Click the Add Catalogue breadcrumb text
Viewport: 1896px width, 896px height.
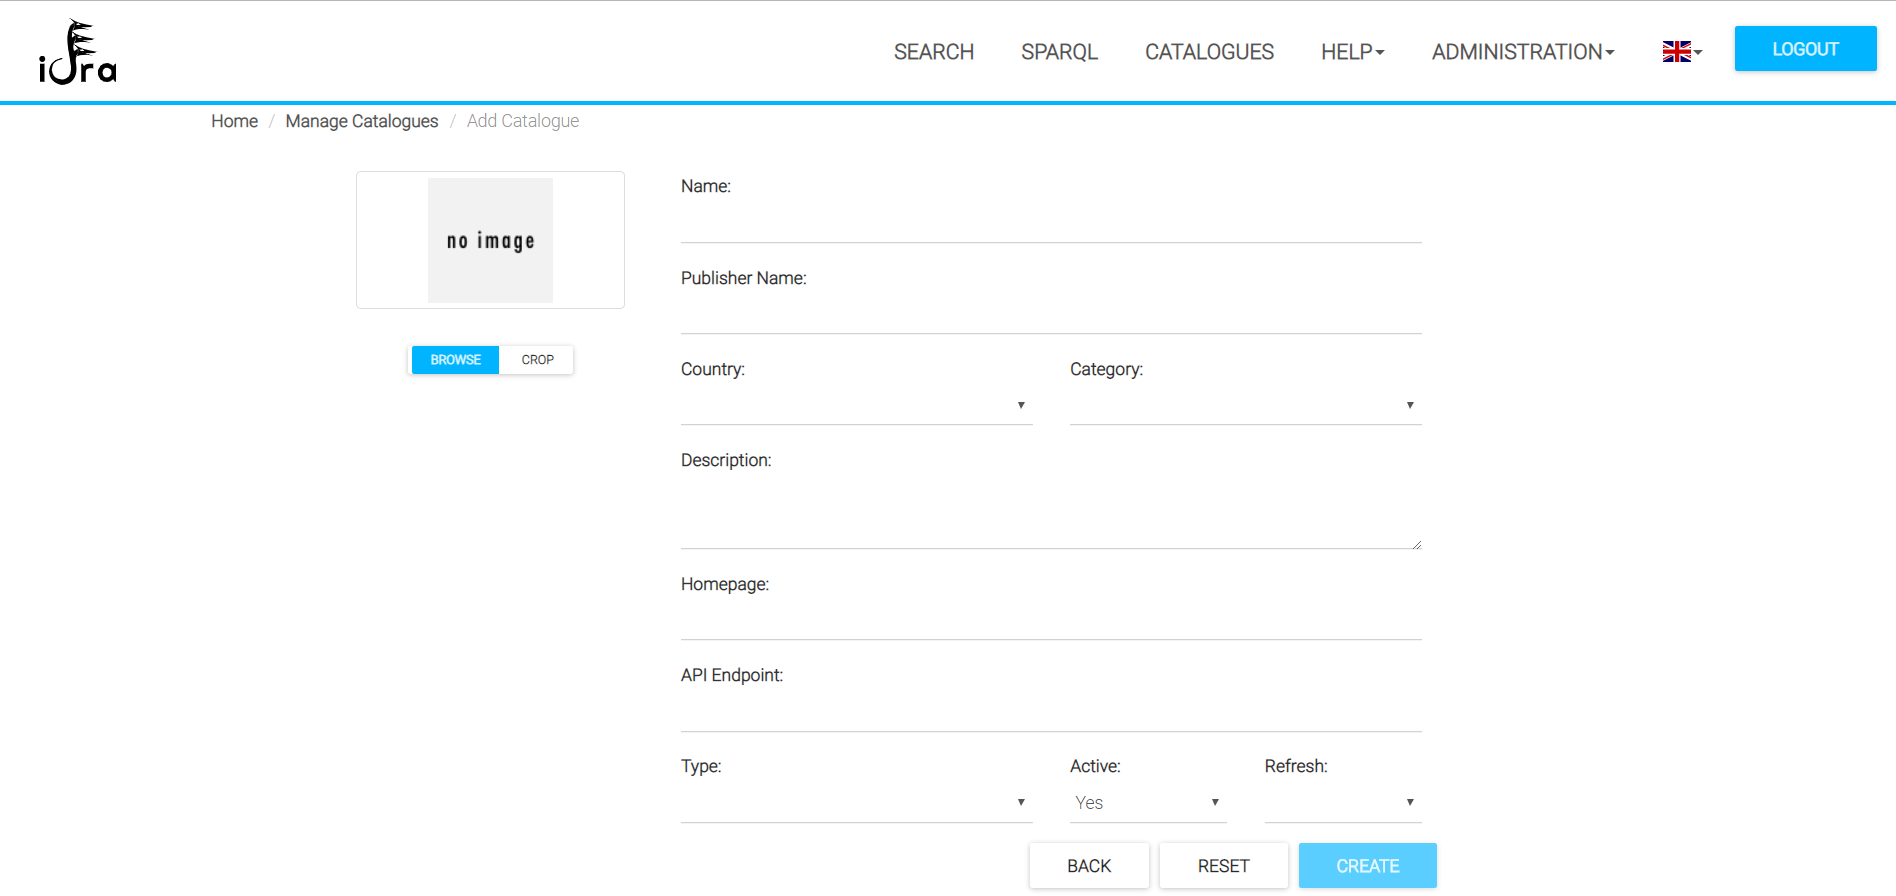(523, 121)
